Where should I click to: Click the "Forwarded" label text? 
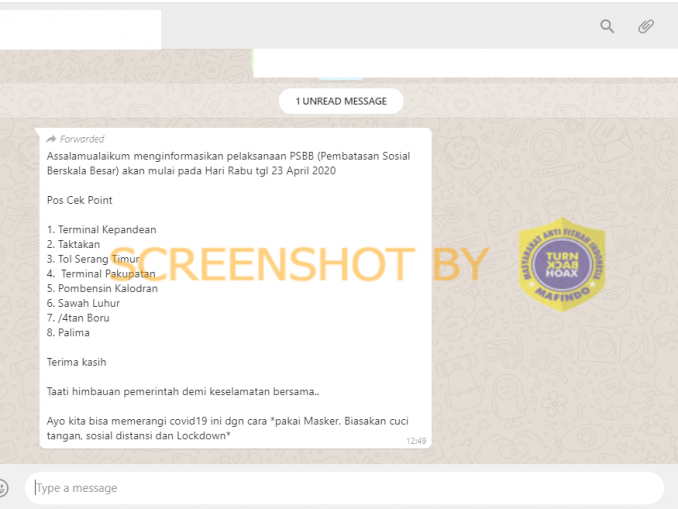click(x=82, y=139)
